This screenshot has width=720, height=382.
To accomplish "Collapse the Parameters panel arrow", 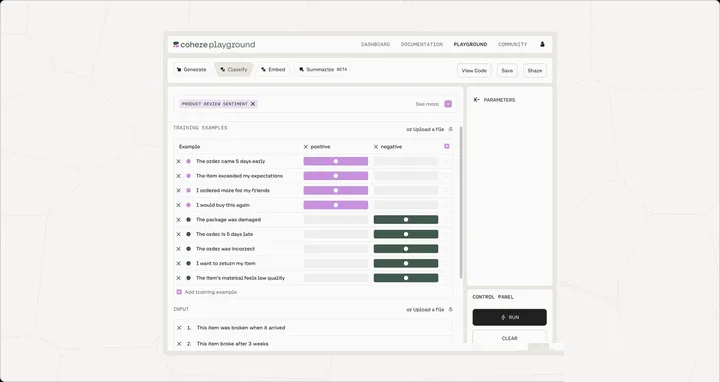I will 477,100.
